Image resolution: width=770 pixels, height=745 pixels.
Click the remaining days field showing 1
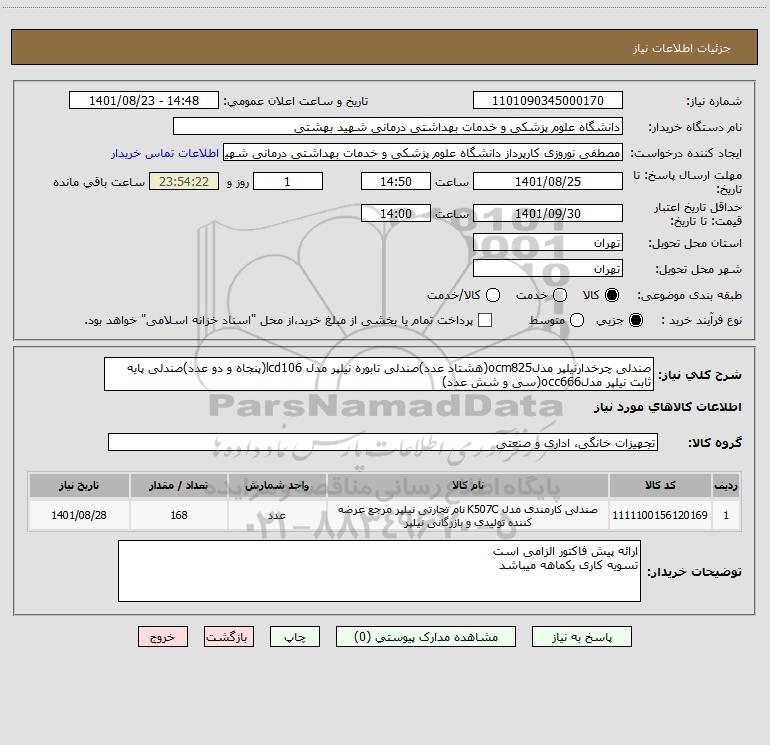click(288, 181)
